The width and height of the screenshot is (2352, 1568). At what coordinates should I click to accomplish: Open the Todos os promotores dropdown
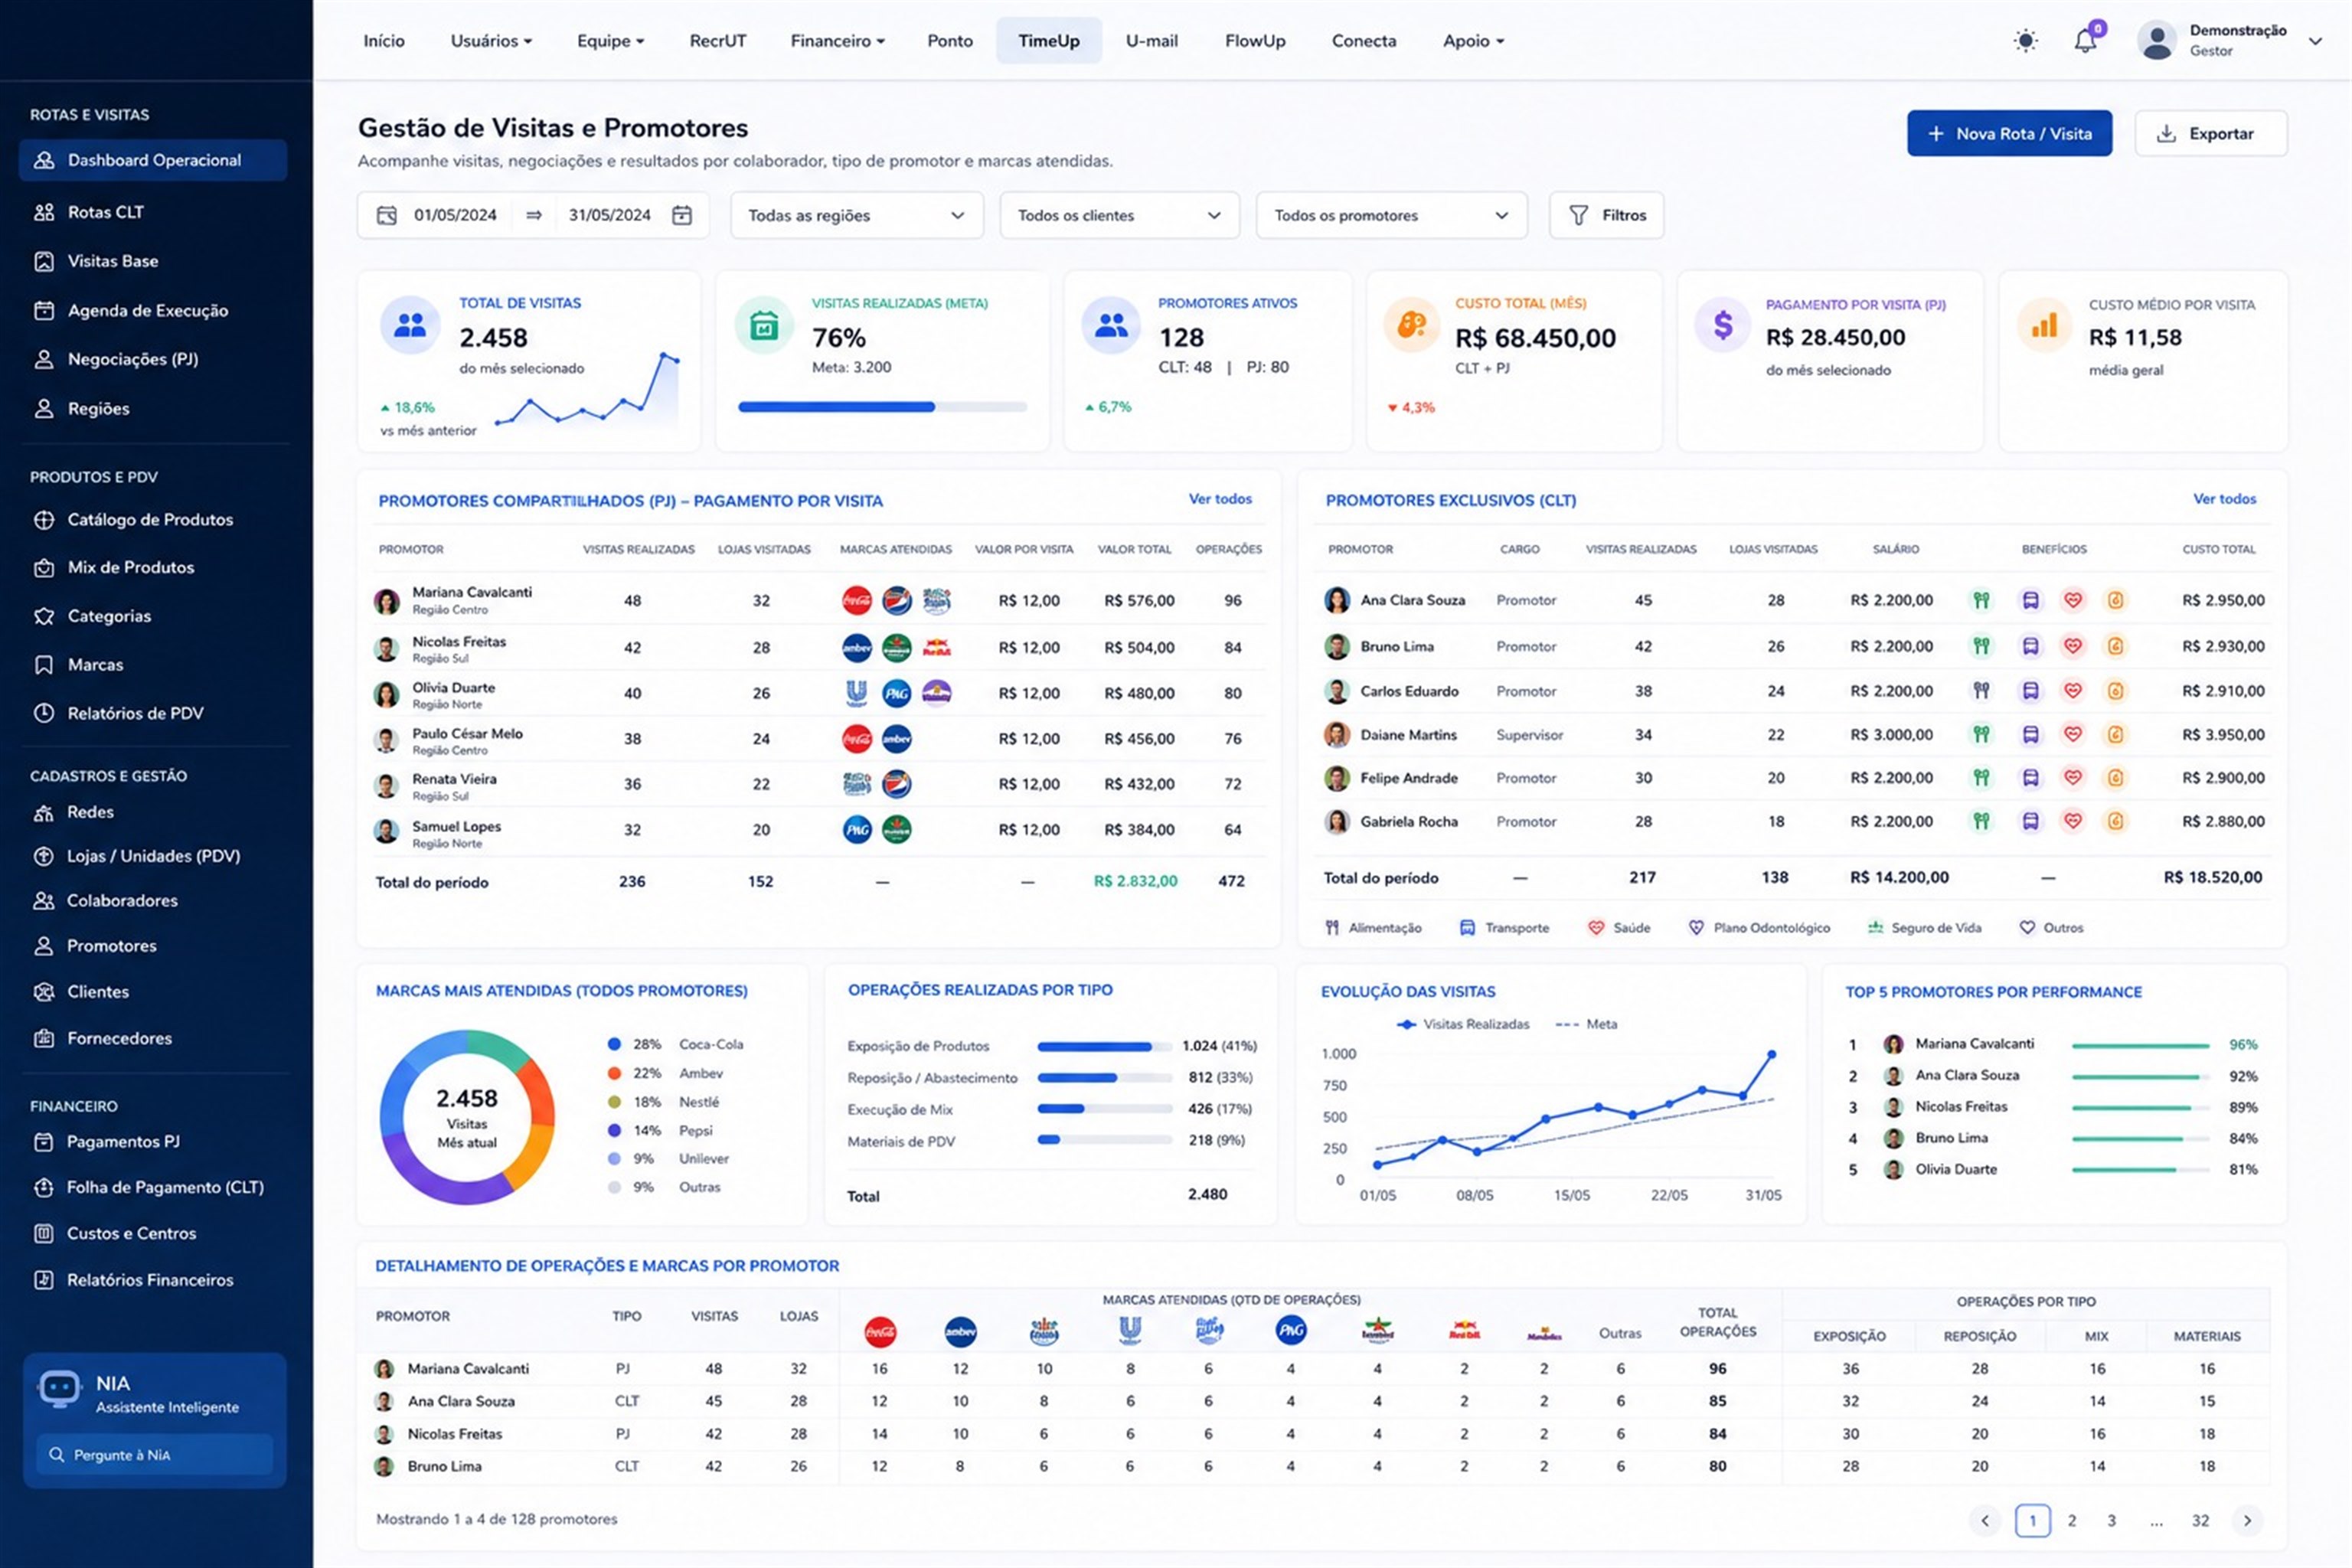(x=1391, y=215)
